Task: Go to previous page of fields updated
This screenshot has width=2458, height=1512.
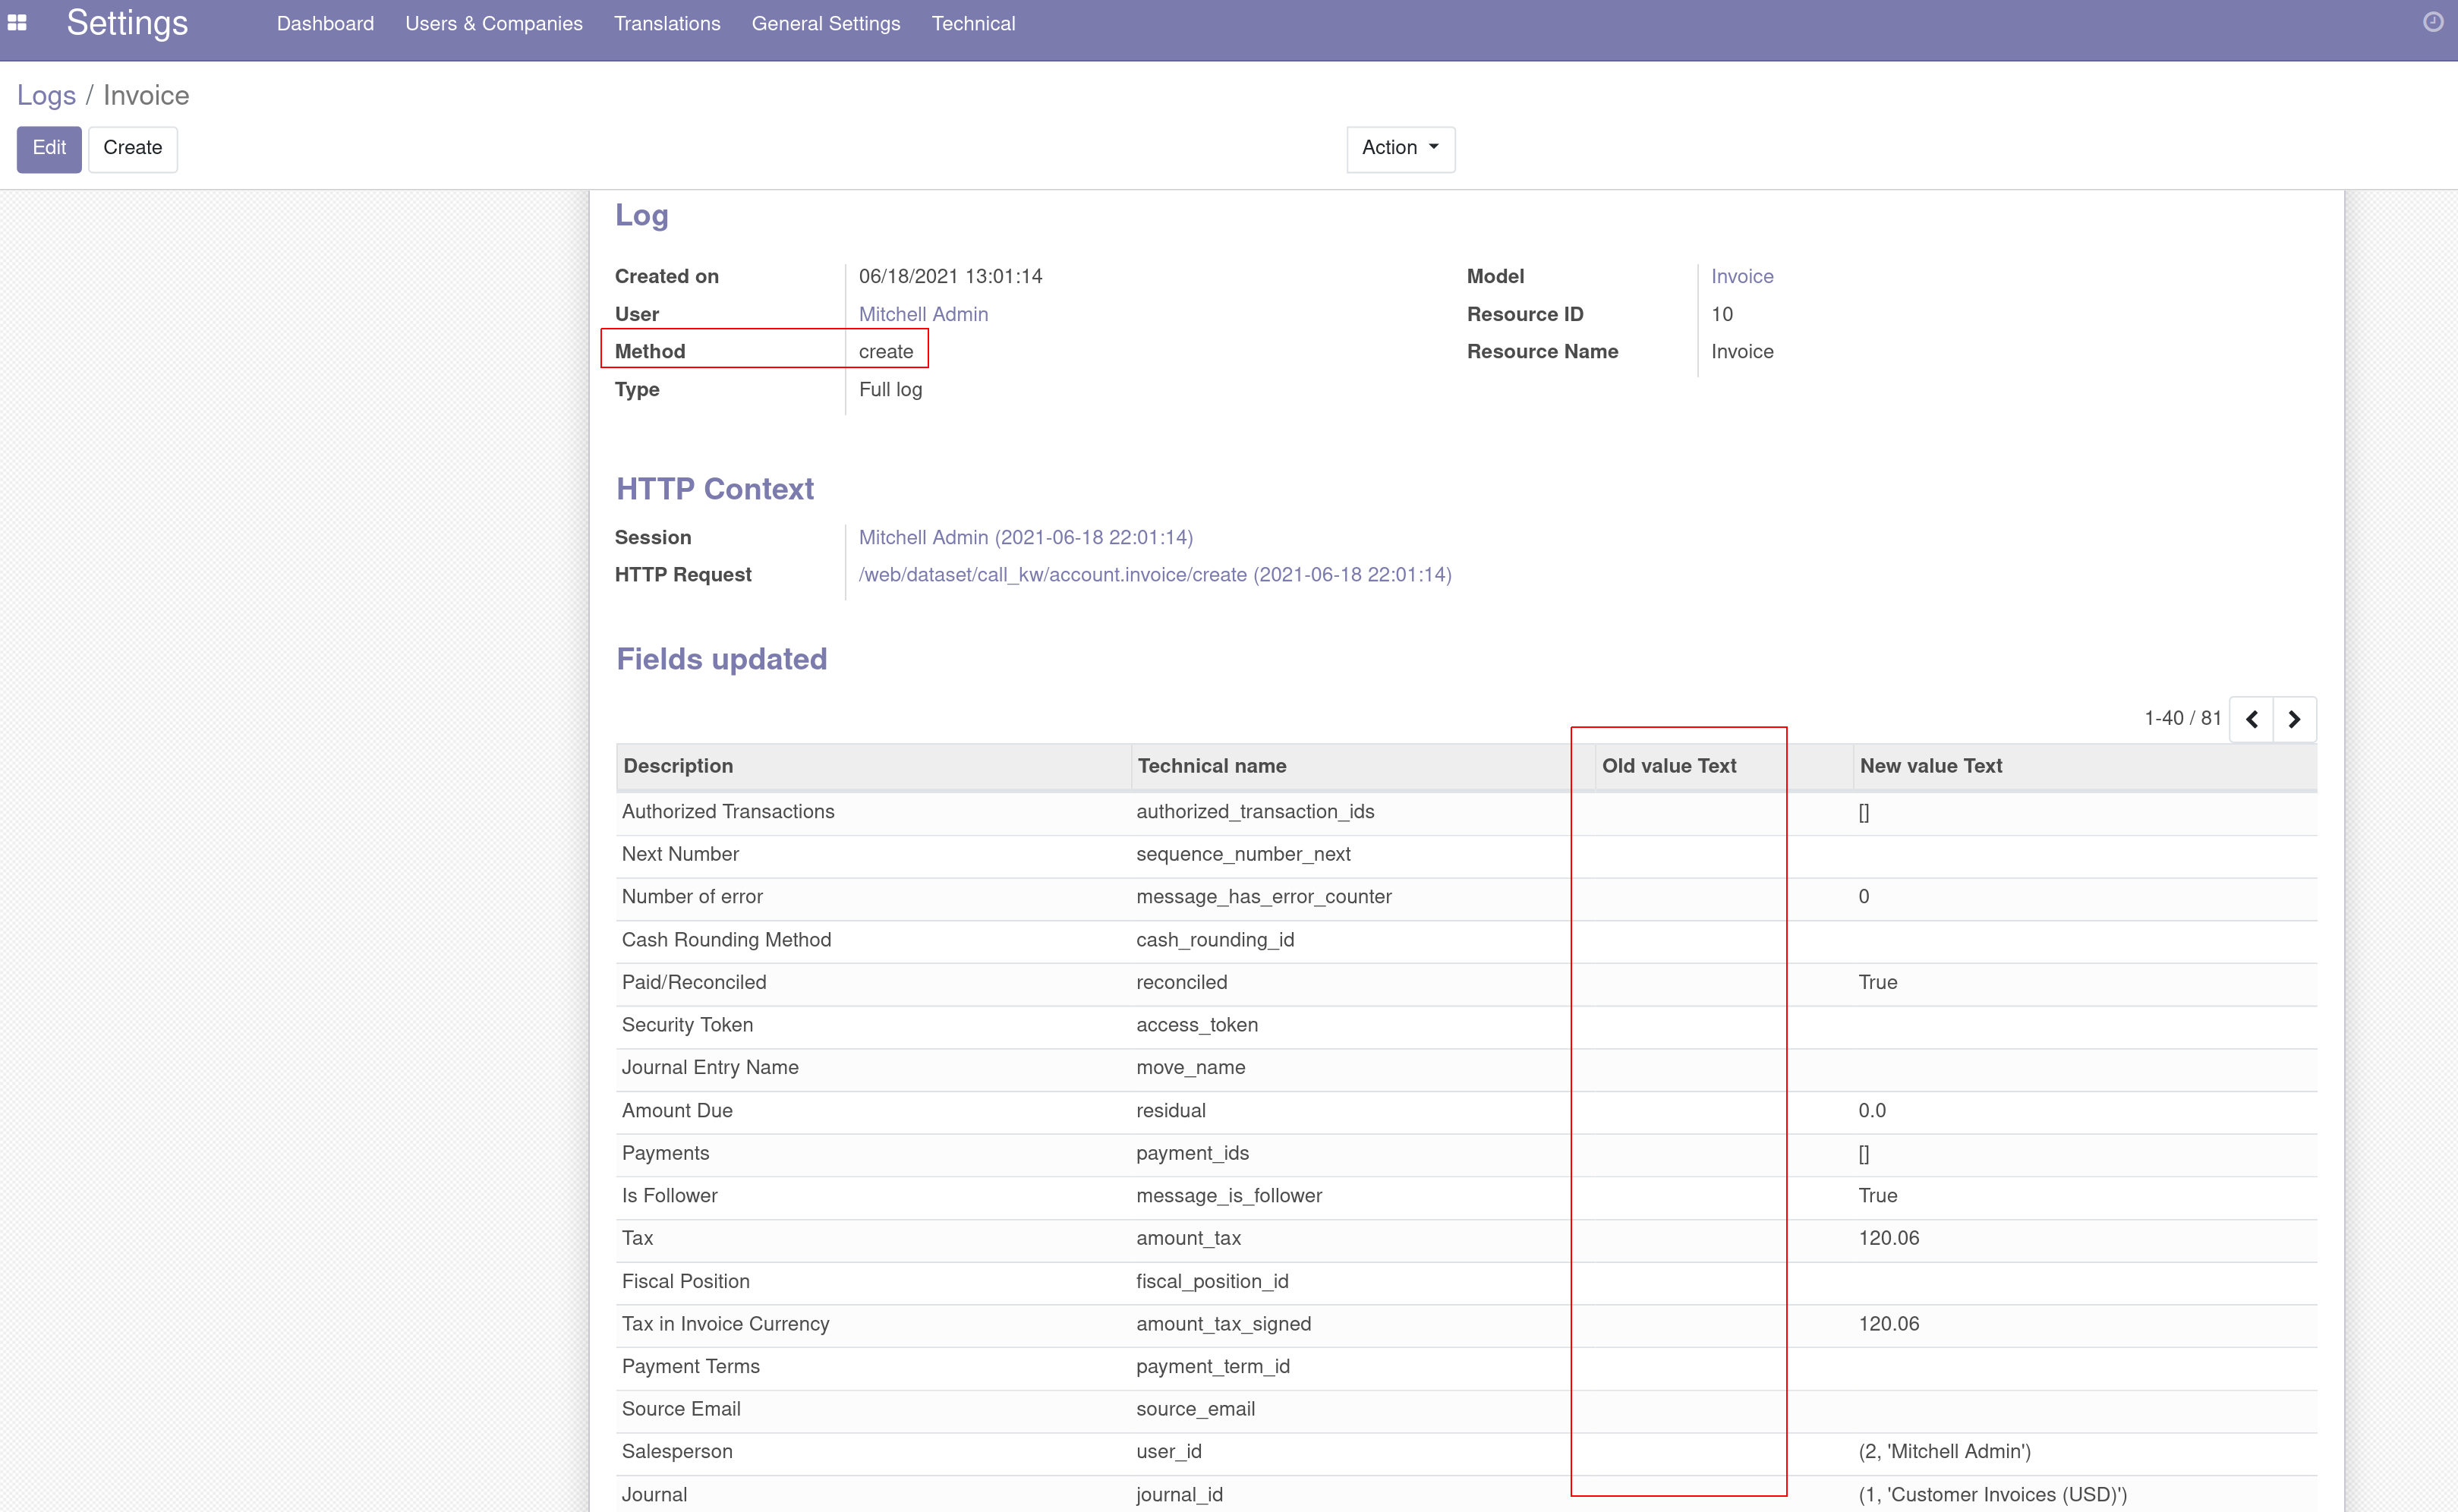Action: pyautogui.click(x=2252, y=719)
